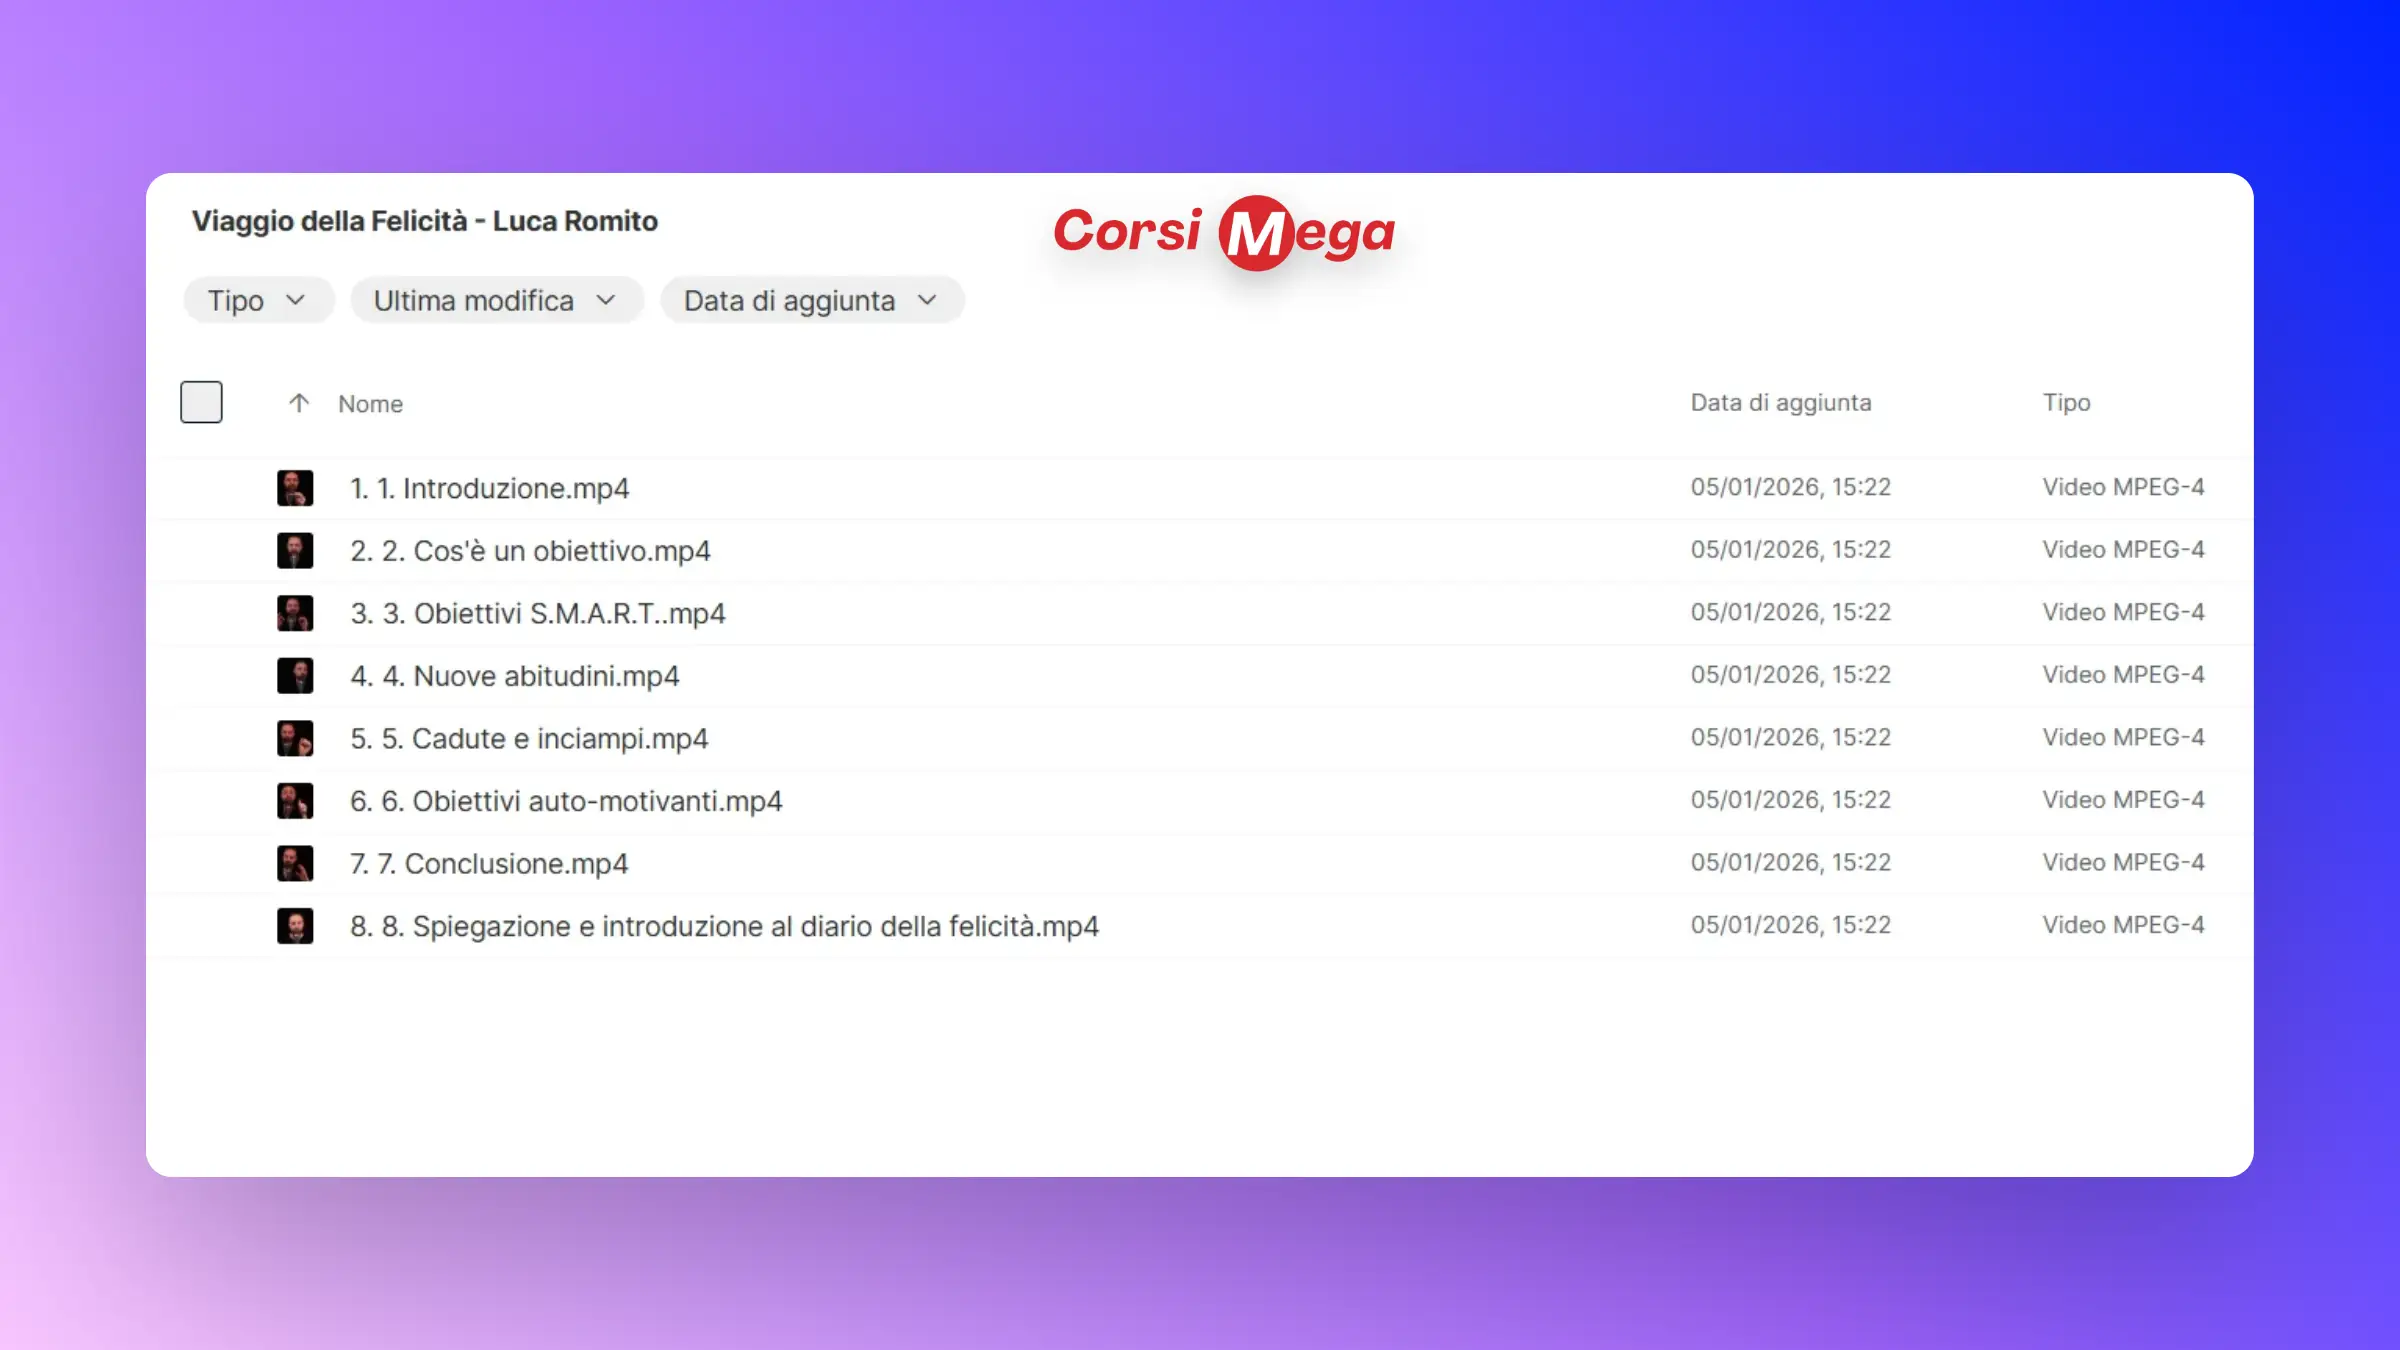Click the Introduzione video thumbnail icon
Viewport: 2400px width, 1350px height.
coord(295,488)
